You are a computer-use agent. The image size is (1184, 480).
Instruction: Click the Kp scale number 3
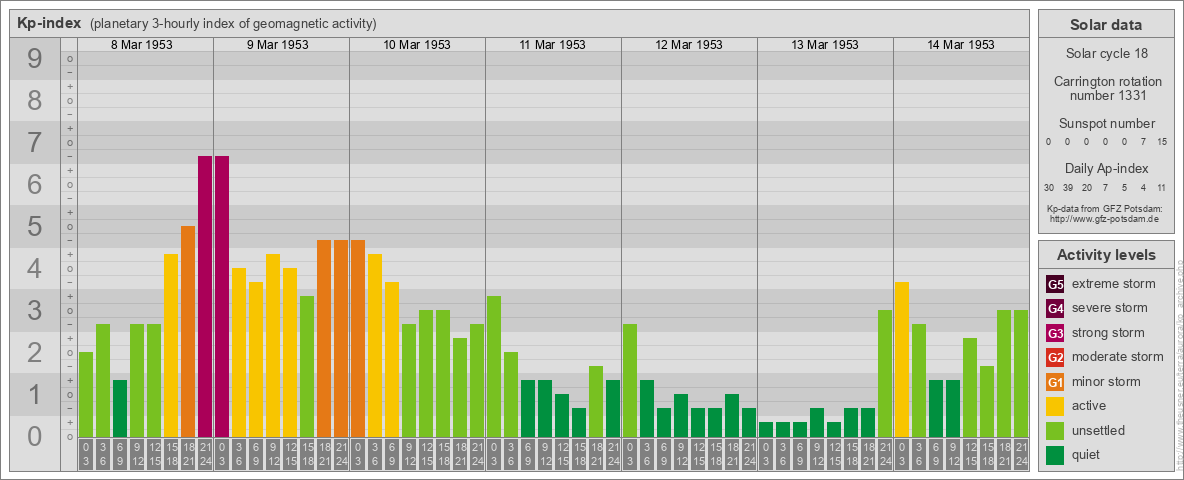tap(35, 310)
